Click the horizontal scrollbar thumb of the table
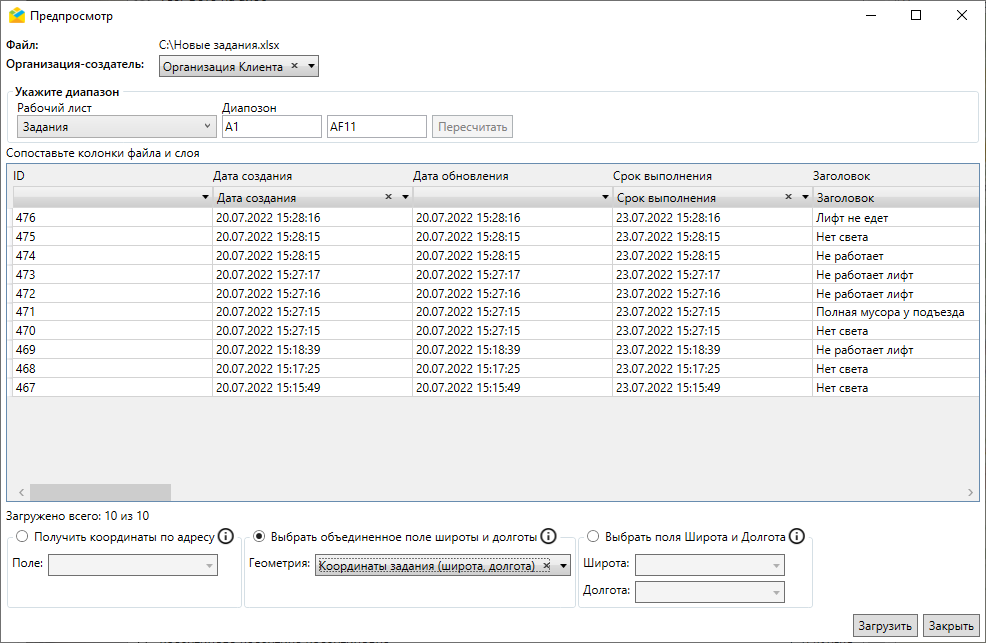Image resolution: width=986 pixels, height=643 pixels. 100,493
